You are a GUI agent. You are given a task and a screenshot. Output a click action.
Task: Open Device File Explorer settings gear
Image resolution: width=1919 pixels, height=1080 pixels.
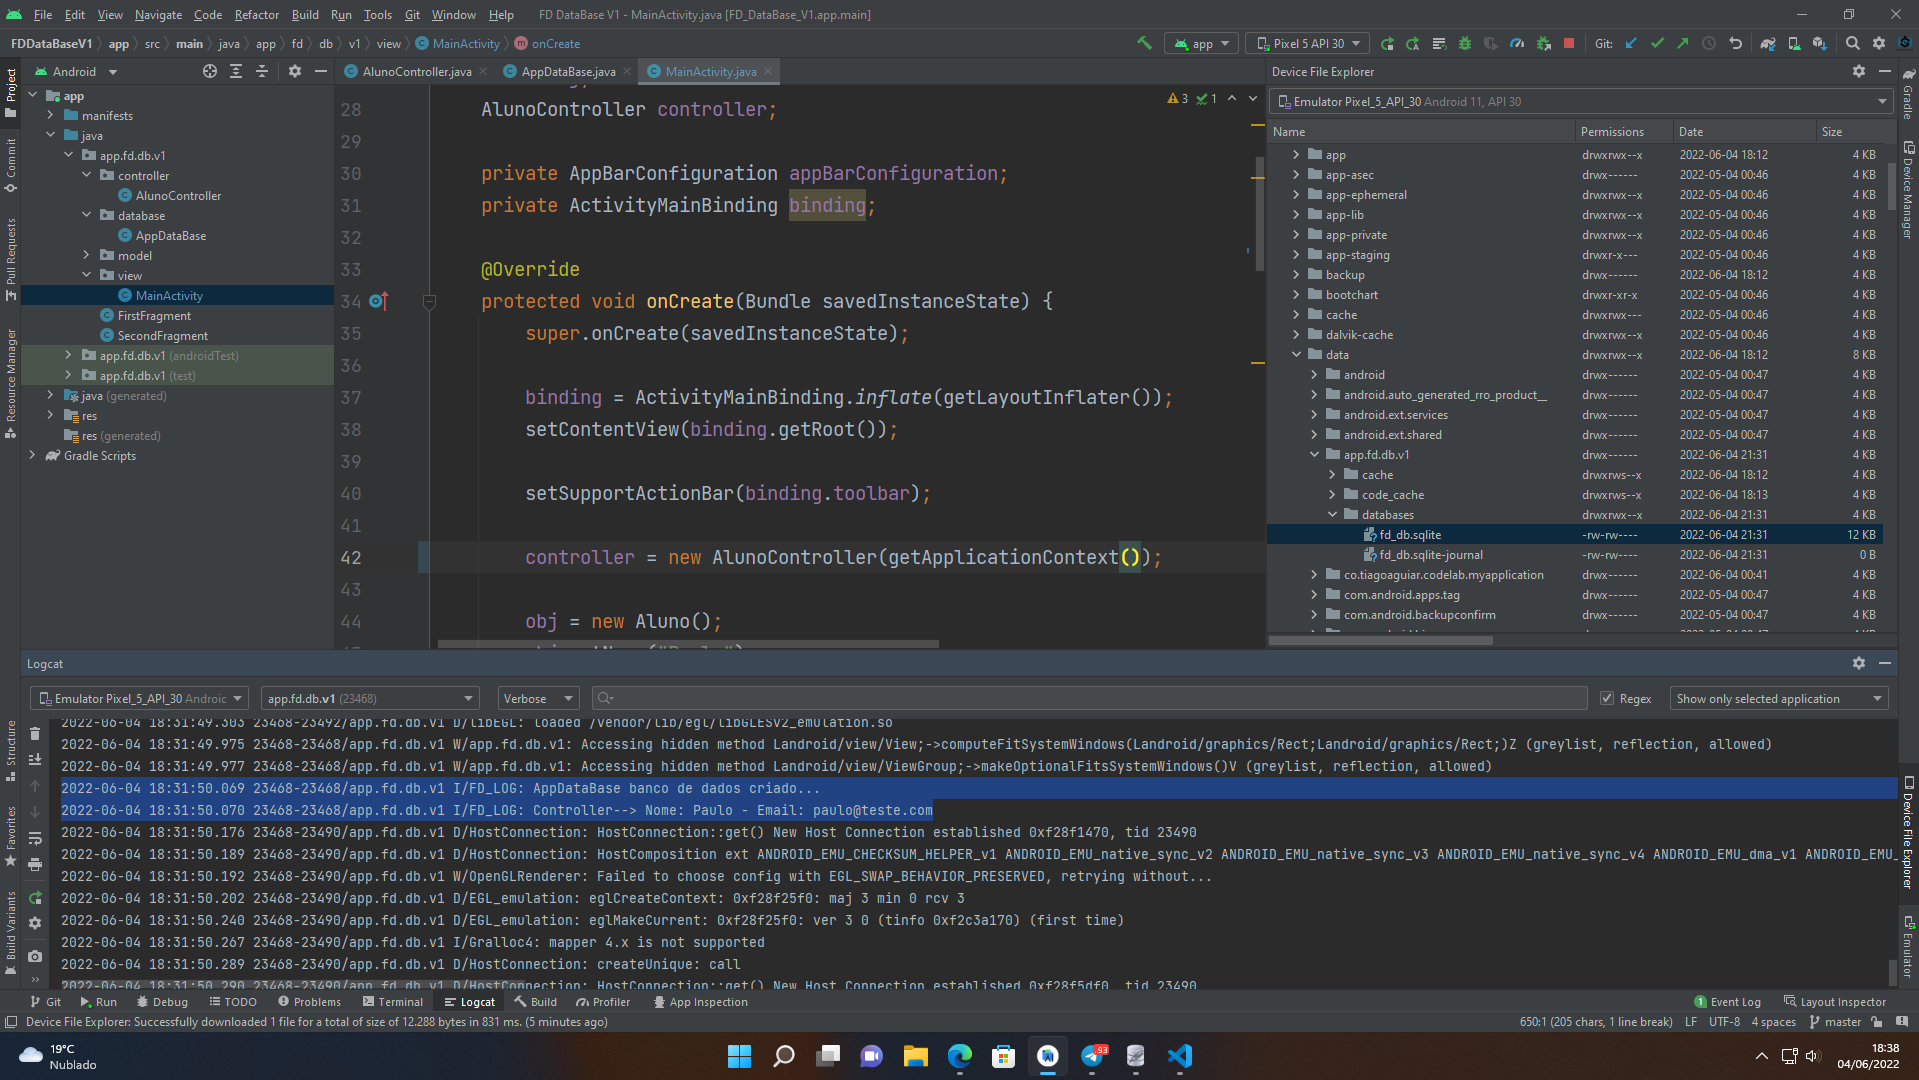tap(1858, 71)
